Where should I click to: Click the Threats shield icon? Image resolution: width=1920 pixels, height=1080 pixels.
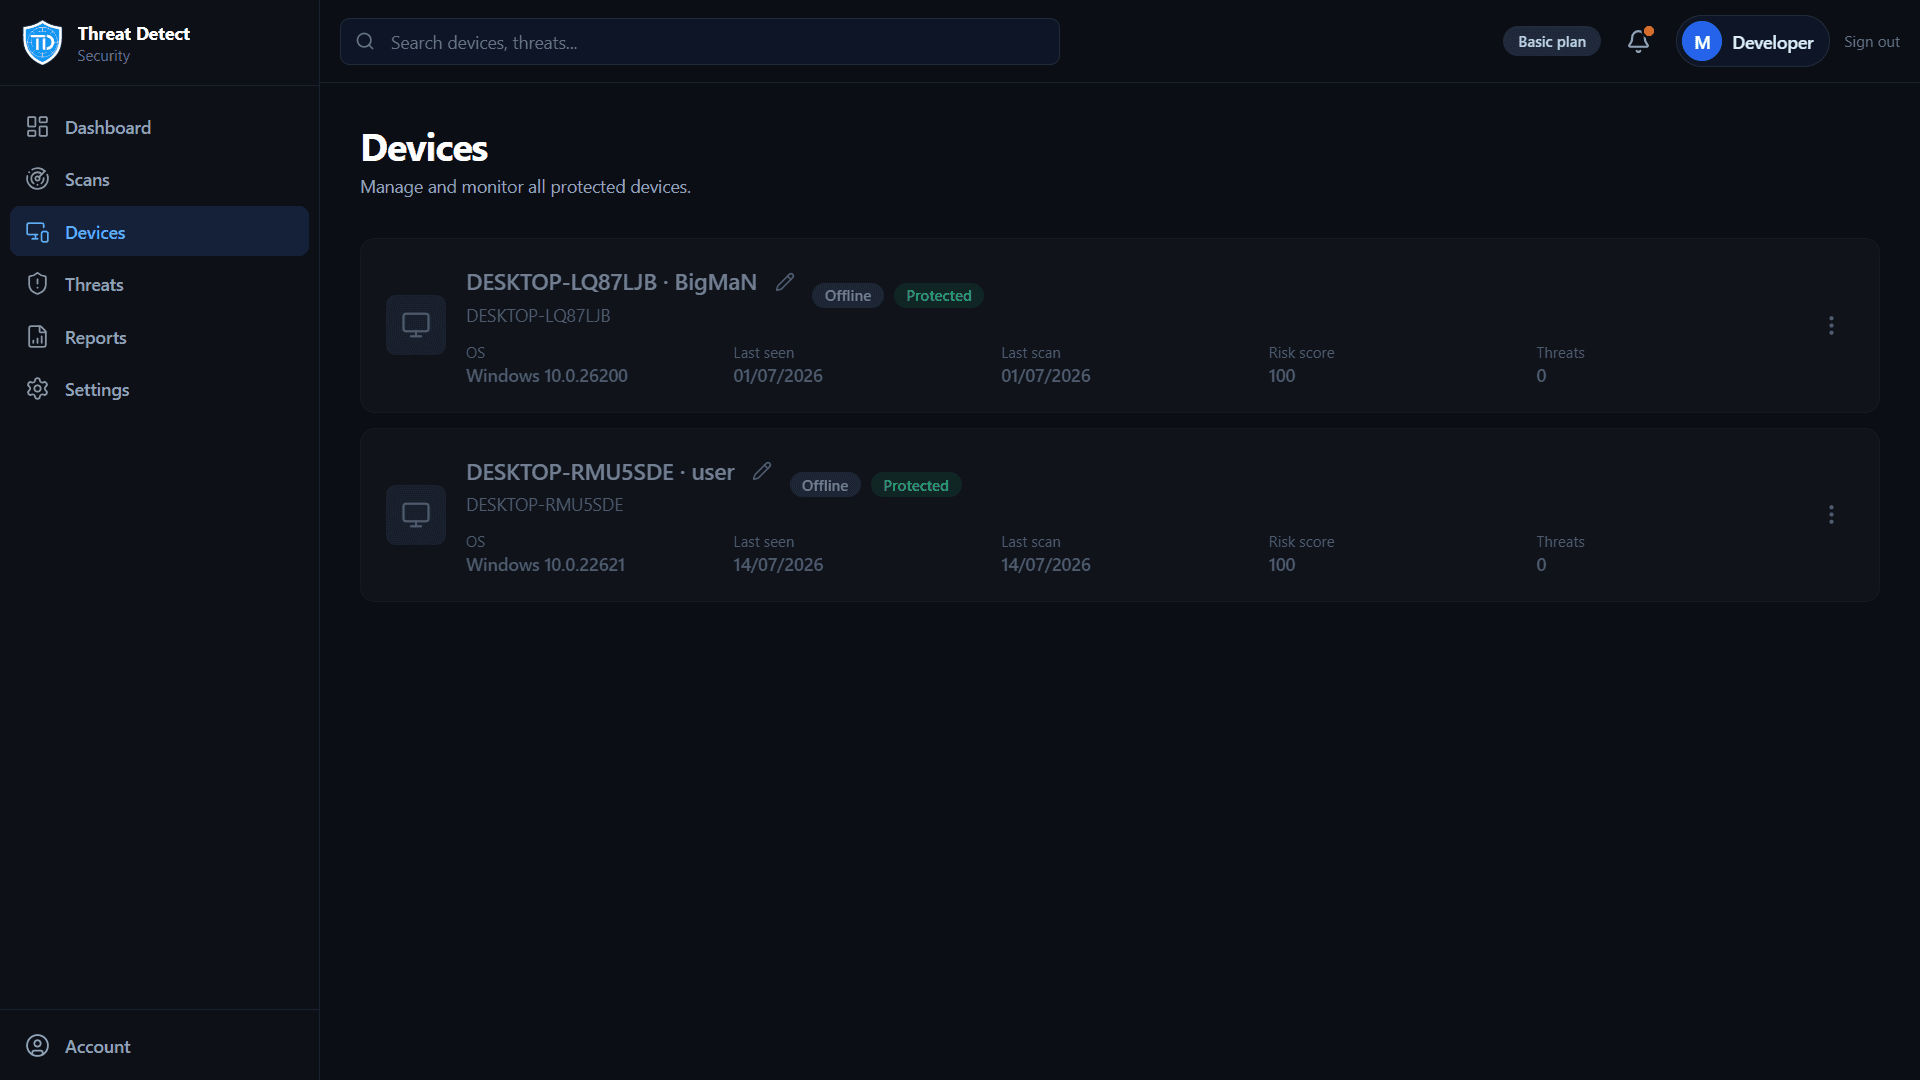tap(37, 284)
